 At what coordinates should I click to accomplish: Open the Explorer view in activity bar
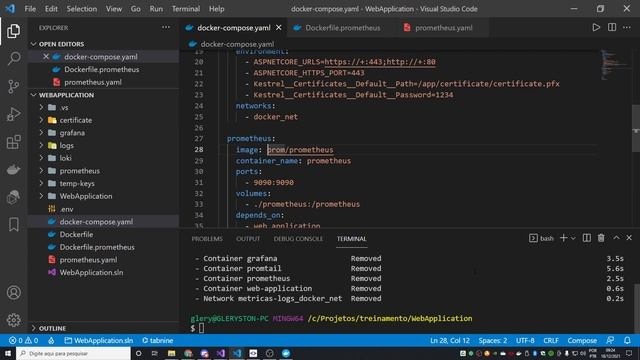click(13, 31)
